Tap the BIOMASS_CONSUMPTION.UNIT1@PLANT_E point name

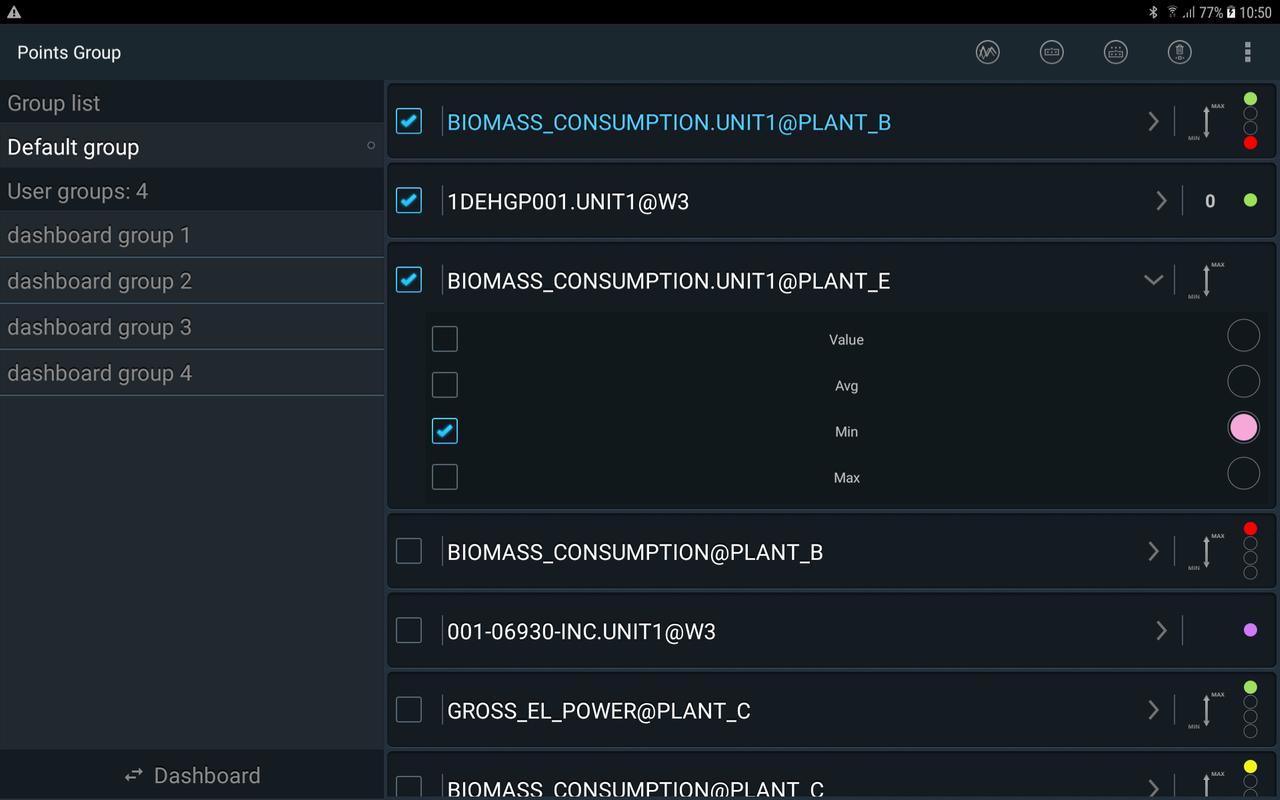pos(669,281)
